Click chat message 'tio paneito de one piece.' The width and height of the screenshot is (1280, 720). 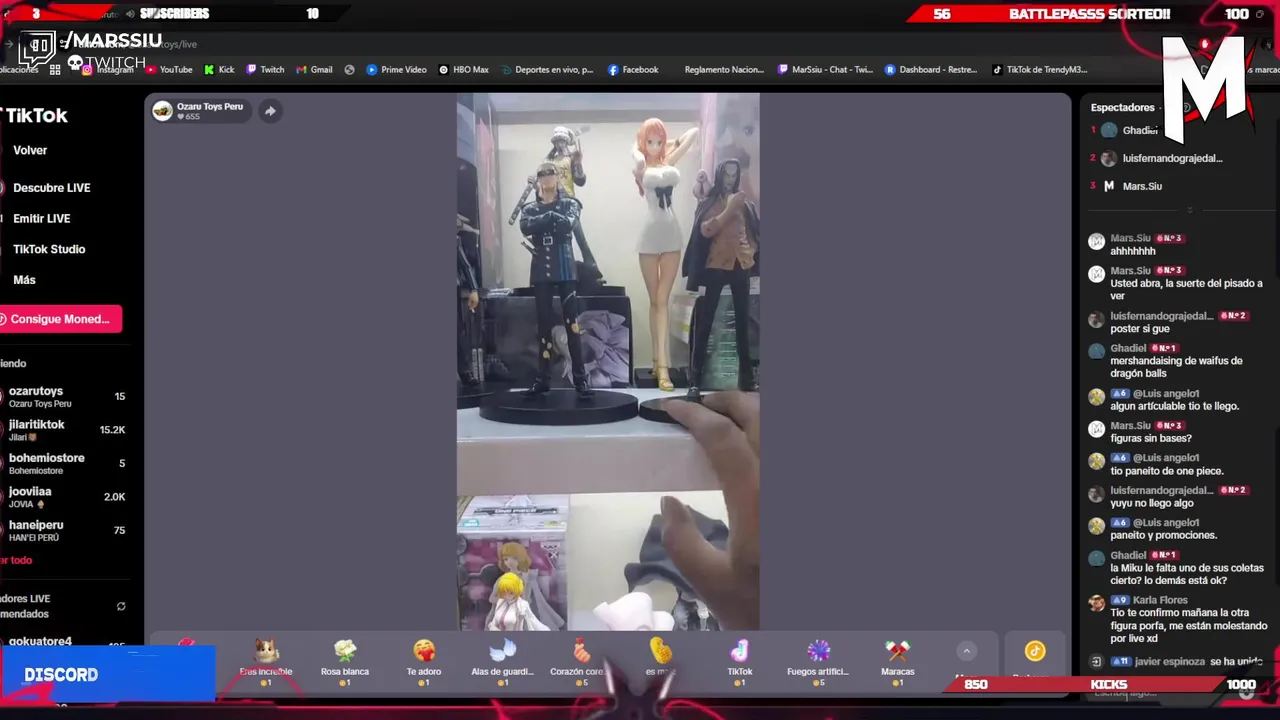coord(1167,471)
